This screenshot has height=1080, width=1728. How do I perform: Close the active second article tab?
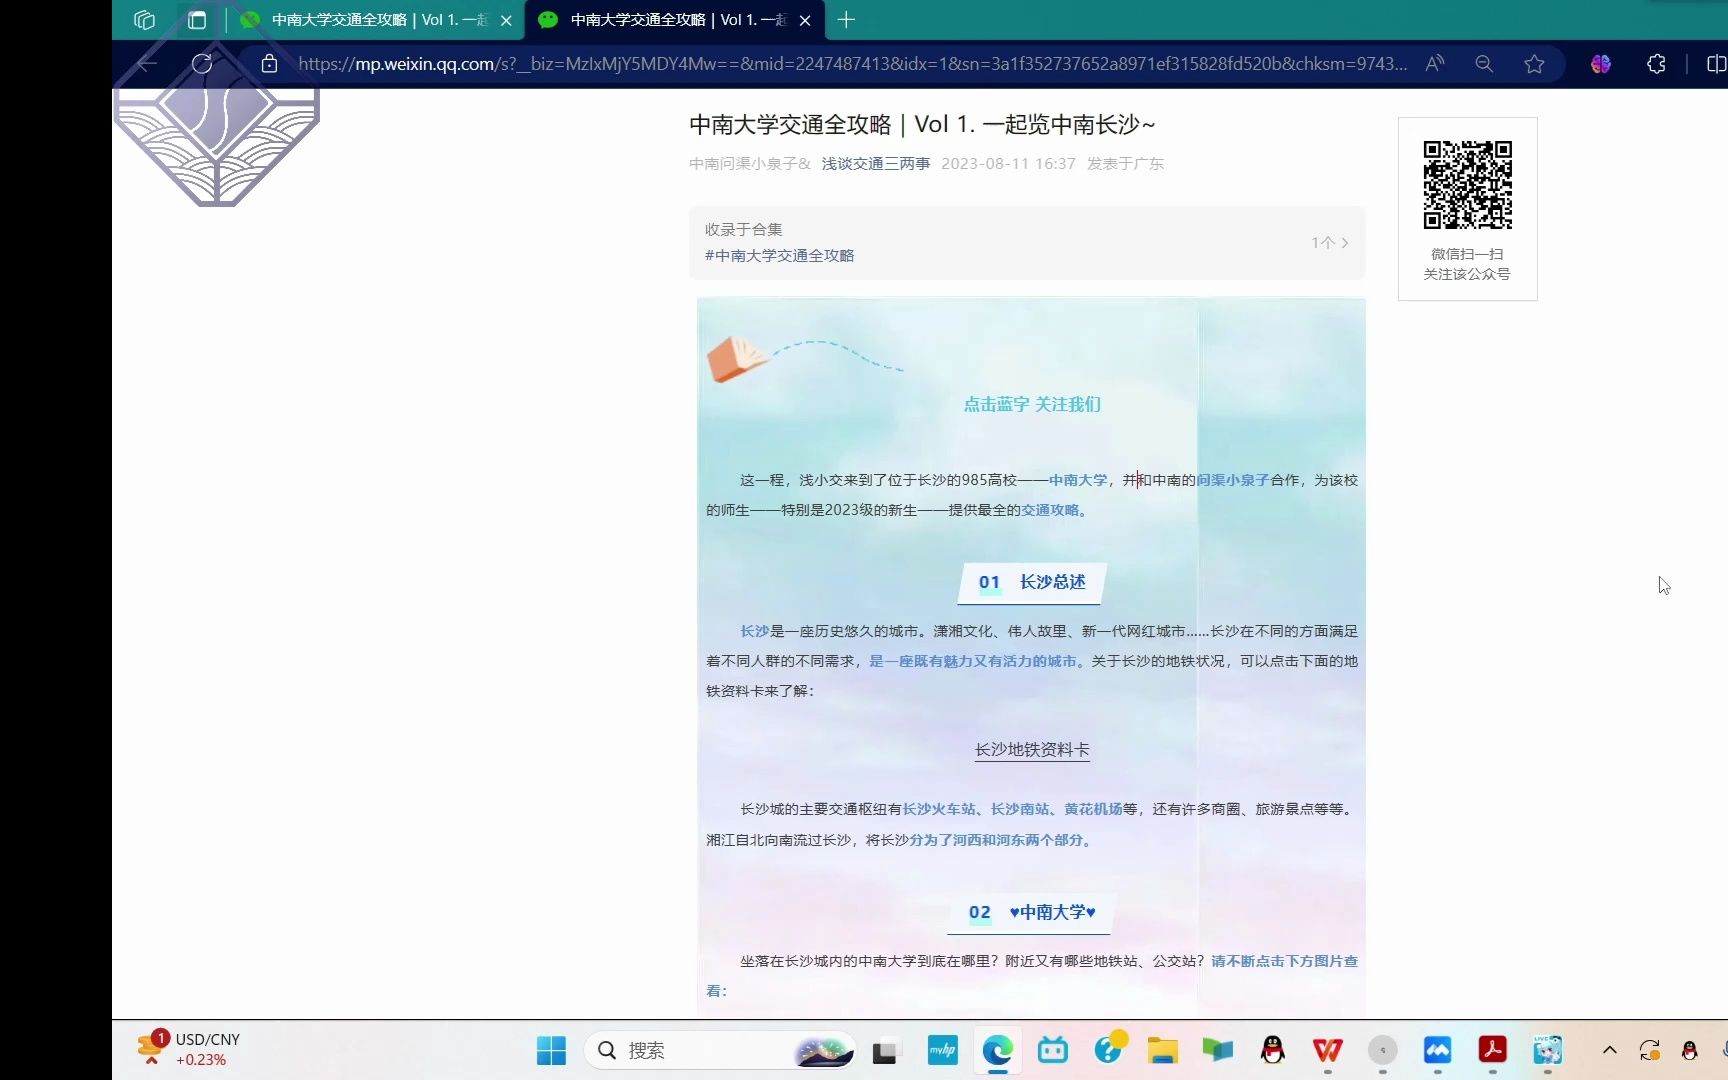coord(805,20)
